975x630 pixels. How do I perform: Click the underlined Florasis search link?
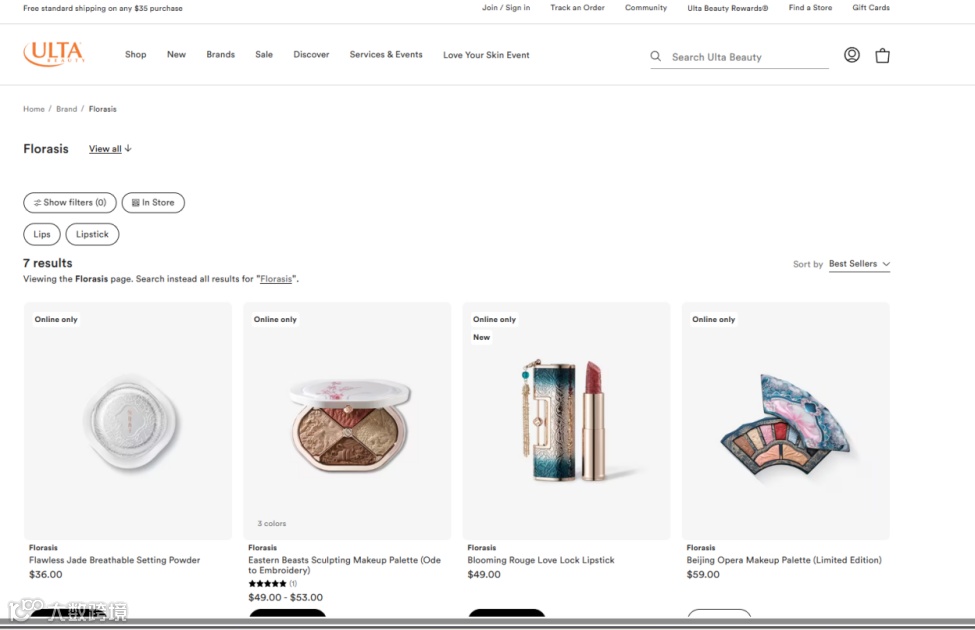pos(275,279)
